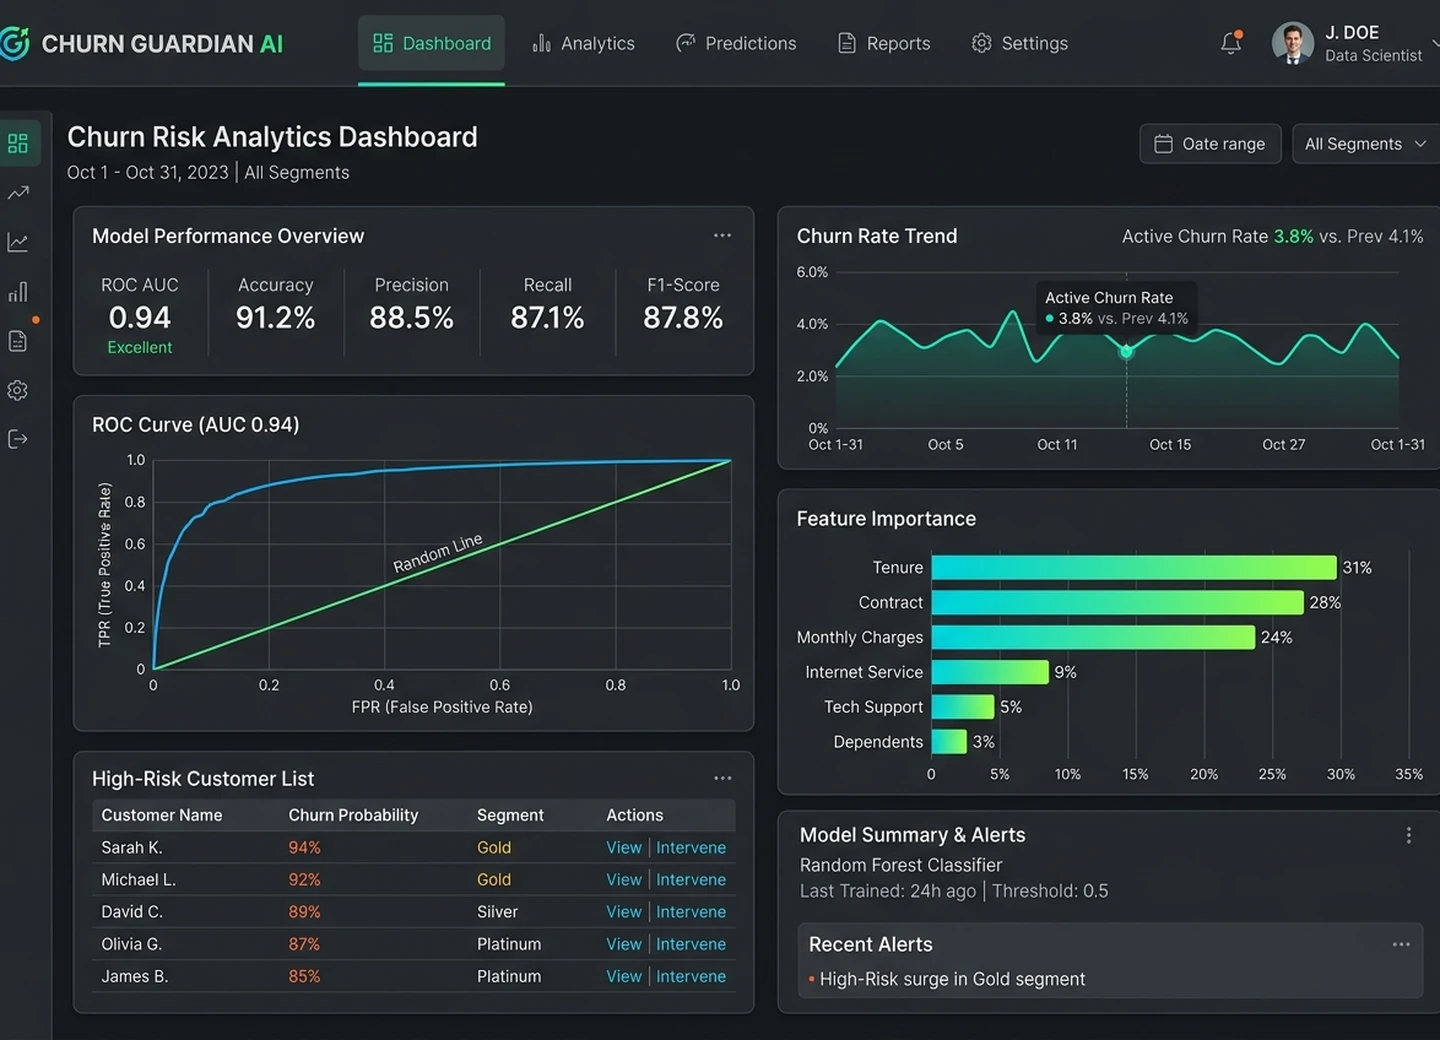
Task: Open the notifications bell
Action: [1231, 43]
